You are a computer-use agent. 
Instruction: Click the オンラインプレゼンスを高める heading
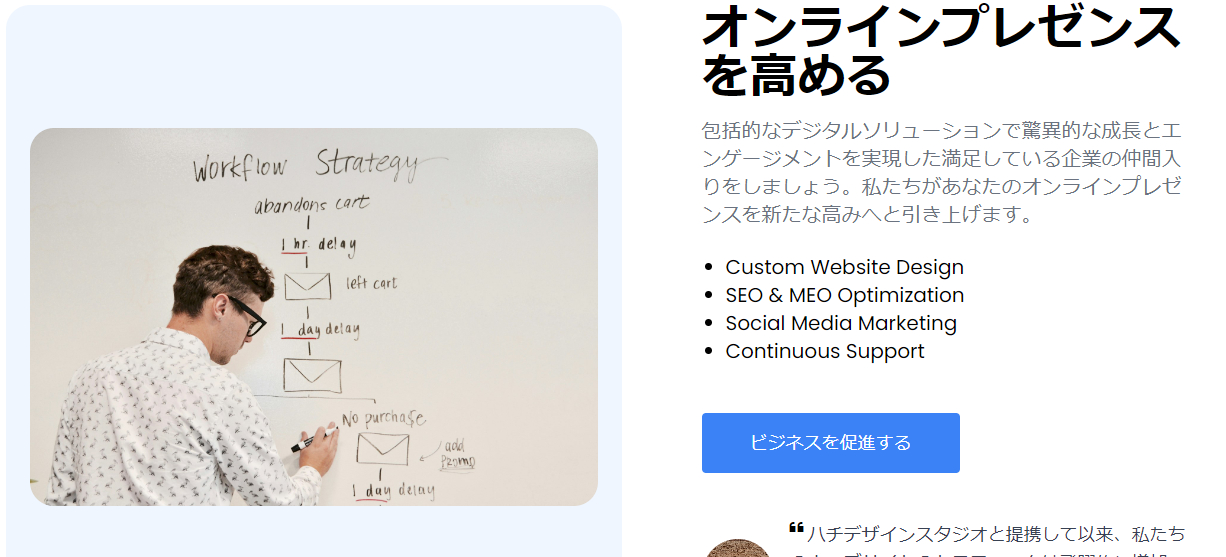941,51
